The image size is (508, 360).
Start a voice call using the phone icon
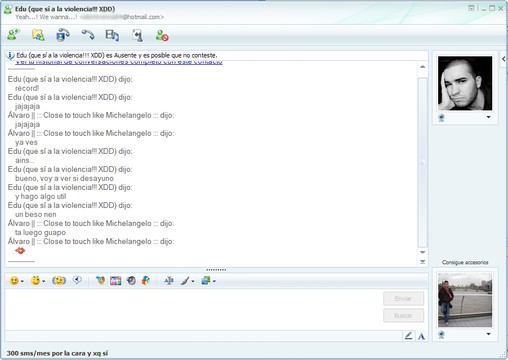88,35
